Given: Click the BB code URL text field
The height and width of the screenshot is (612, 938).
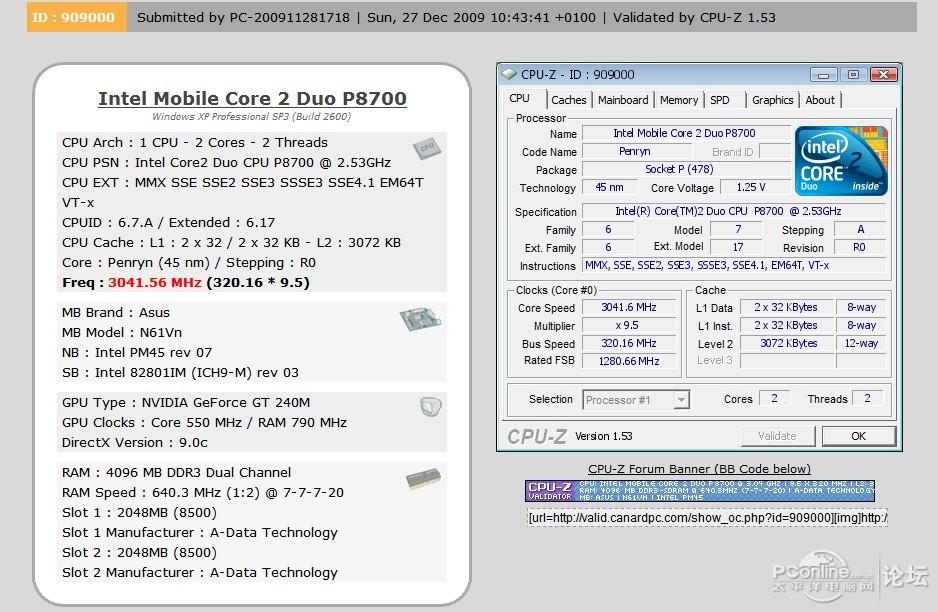Looking at the screenshot, I should [707, 517].
